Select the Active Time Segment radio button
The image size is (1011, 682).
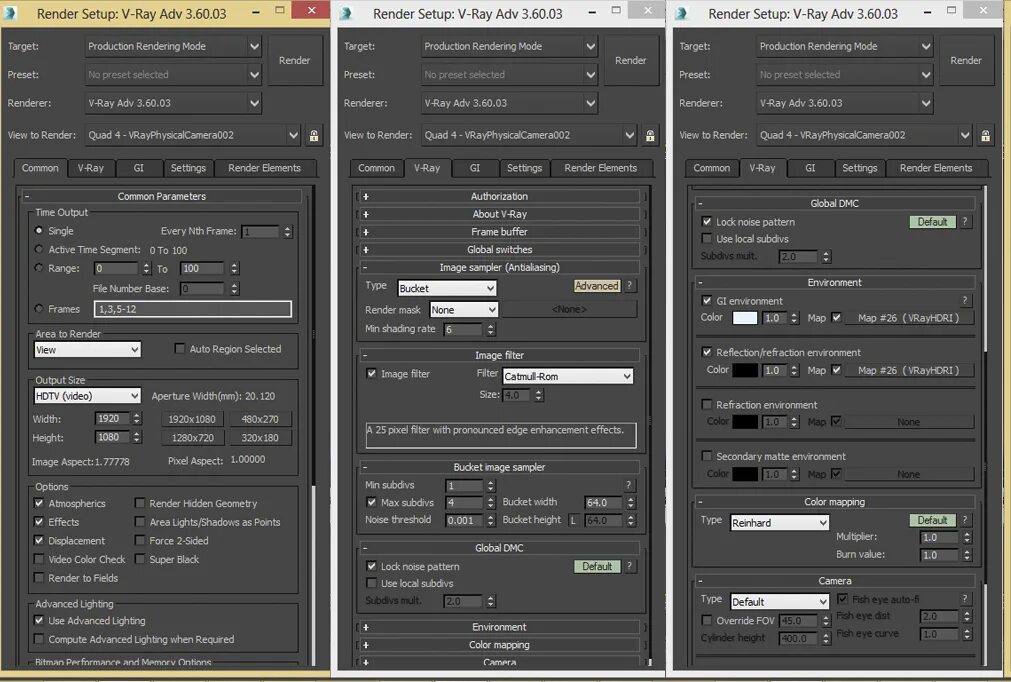tap(39, 249)
